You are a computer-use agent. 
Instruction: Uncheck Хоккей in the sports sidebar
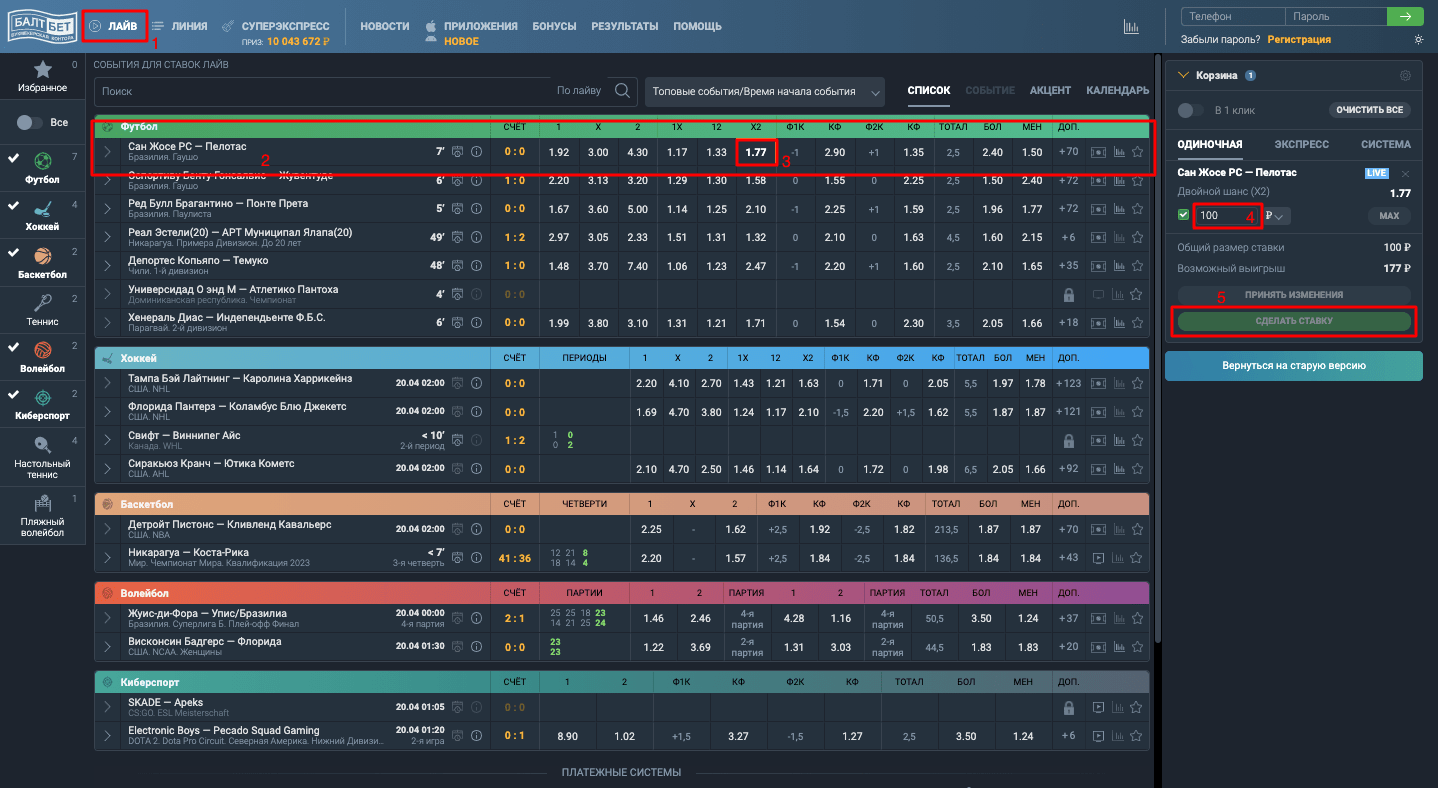click(13, 206)
